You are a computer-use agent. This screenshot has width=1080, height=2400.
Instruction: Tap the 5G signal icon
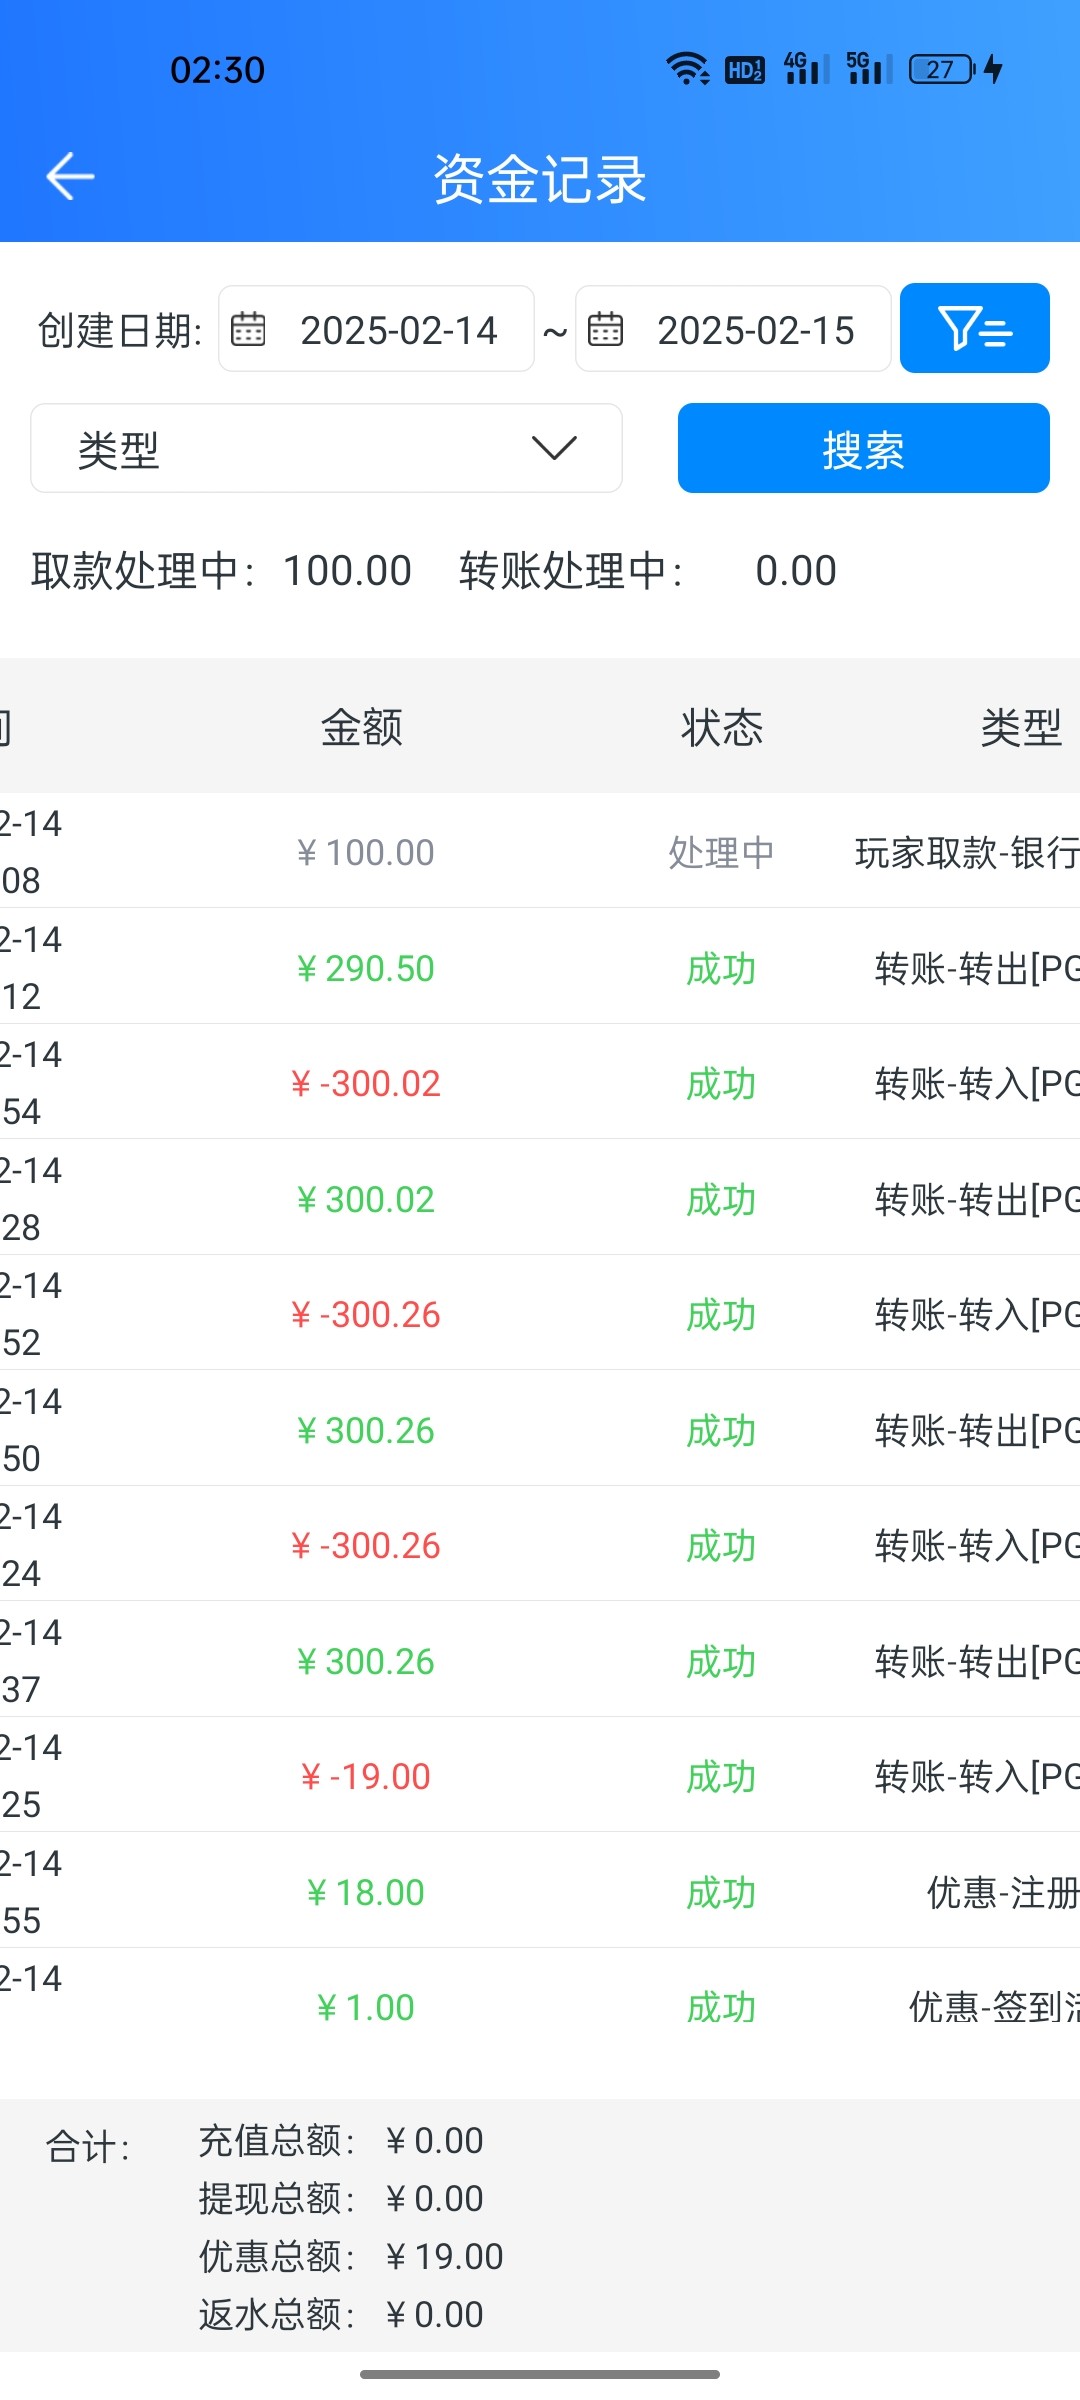pyautogui.click(x=868, y=69)
